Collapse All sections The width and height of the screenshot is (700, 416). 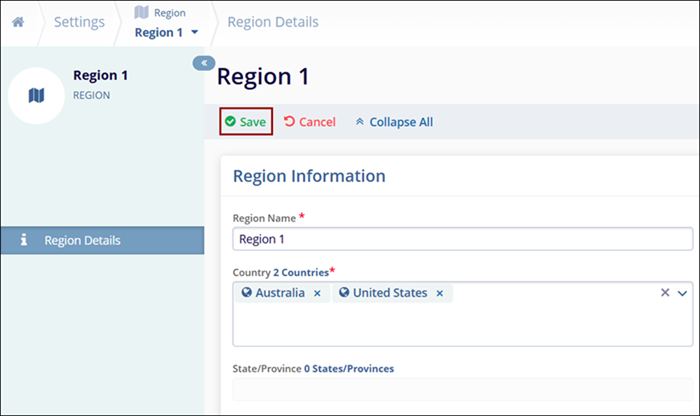(x=394, y=122)
